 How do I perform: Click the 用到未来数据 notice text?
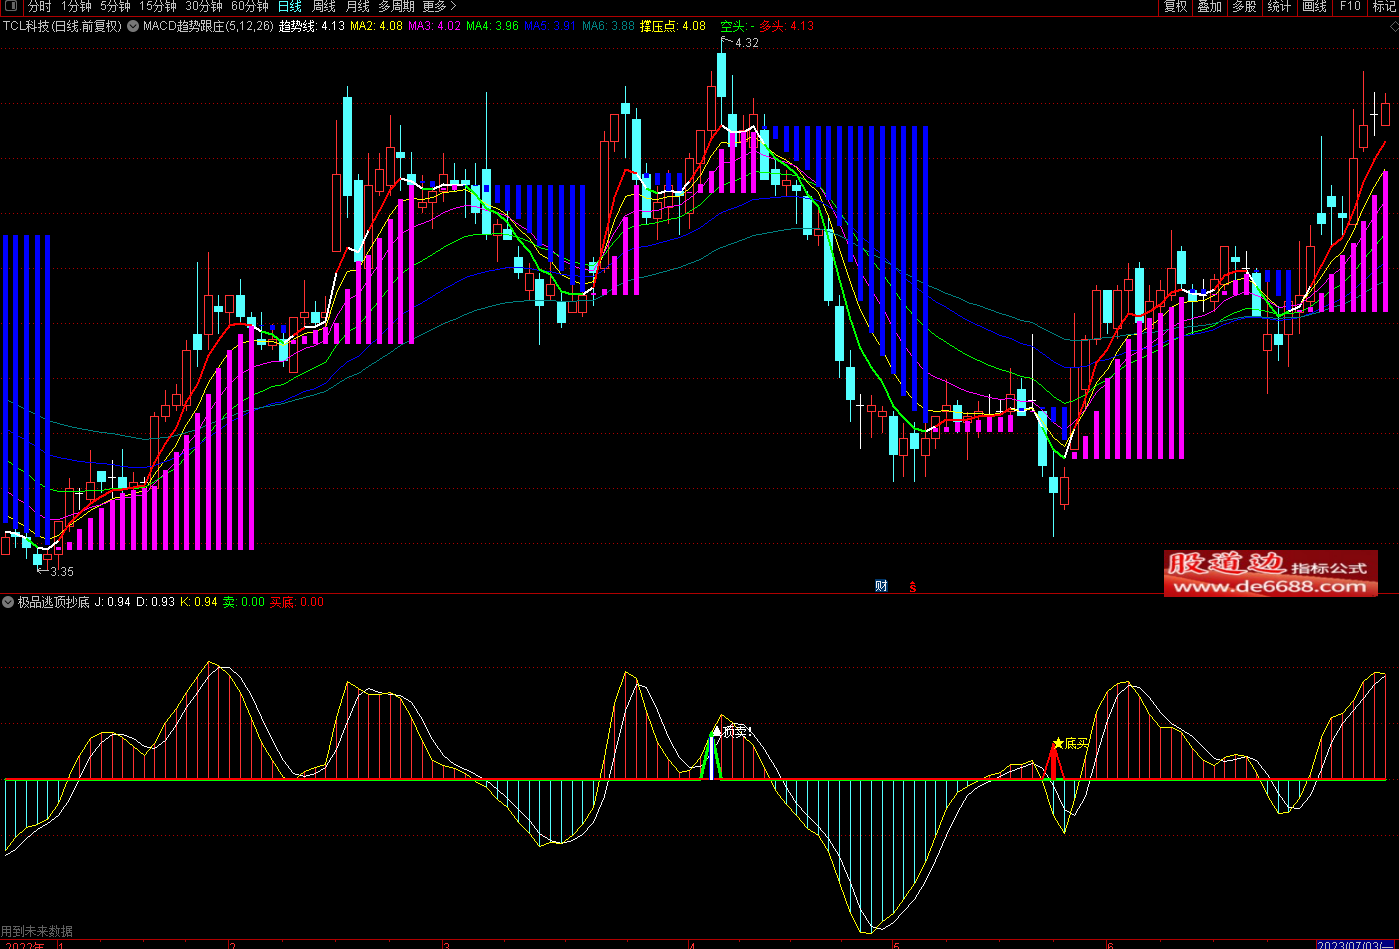click(37, 931)
